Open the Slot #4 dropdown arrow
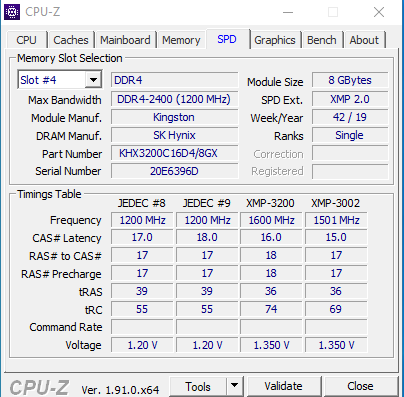This screenshot has height=397, width=404. coord(93,80)
